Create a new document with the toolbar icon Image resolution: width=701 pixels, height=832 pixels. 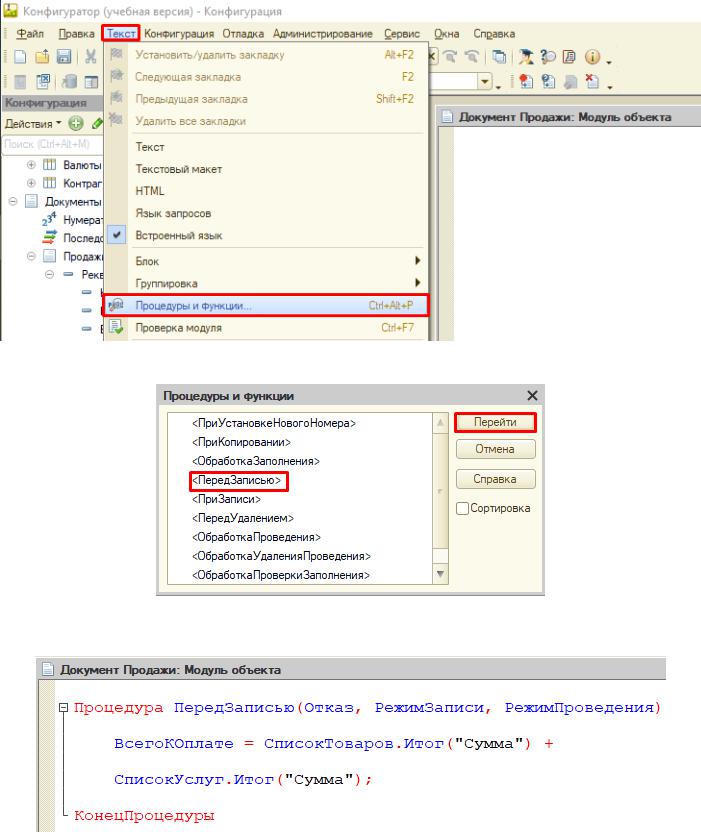tap(20, 57)
